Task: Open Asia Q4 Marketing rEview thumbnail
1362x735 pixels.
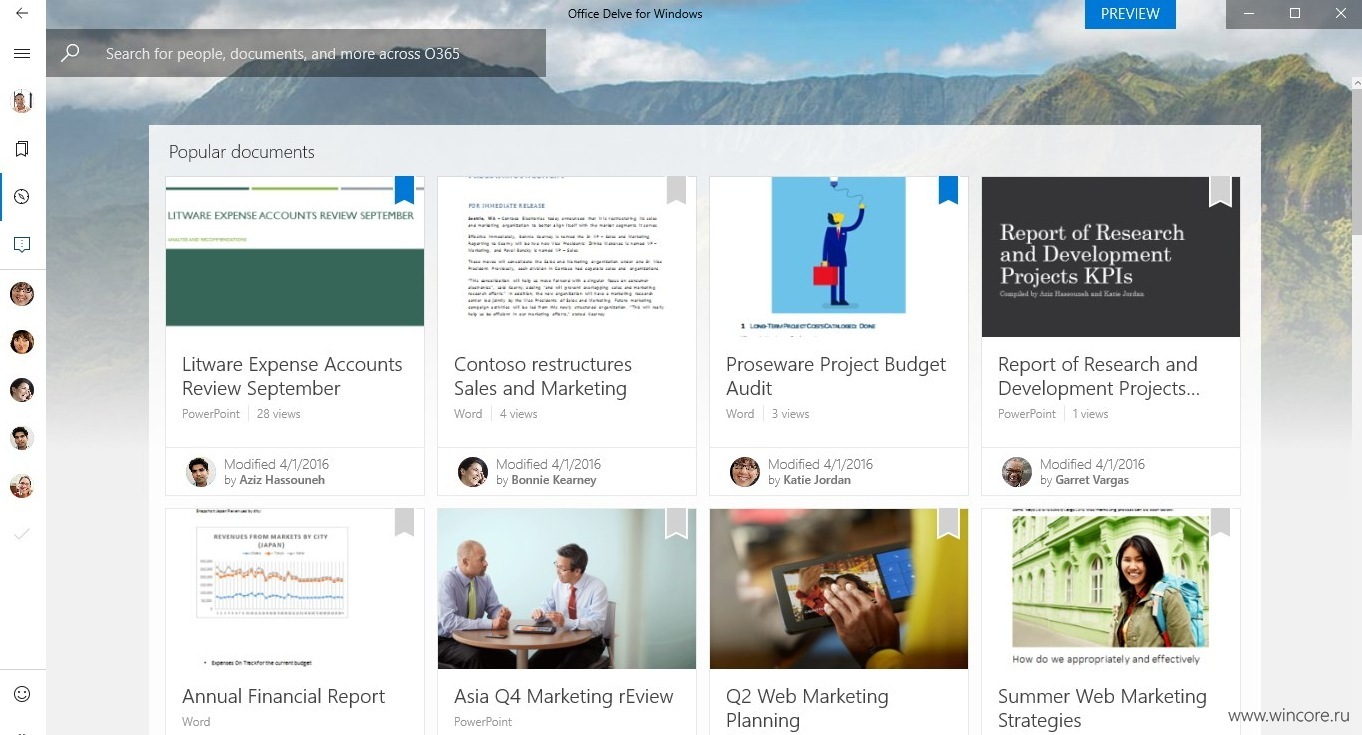Action: click(567, 589)
